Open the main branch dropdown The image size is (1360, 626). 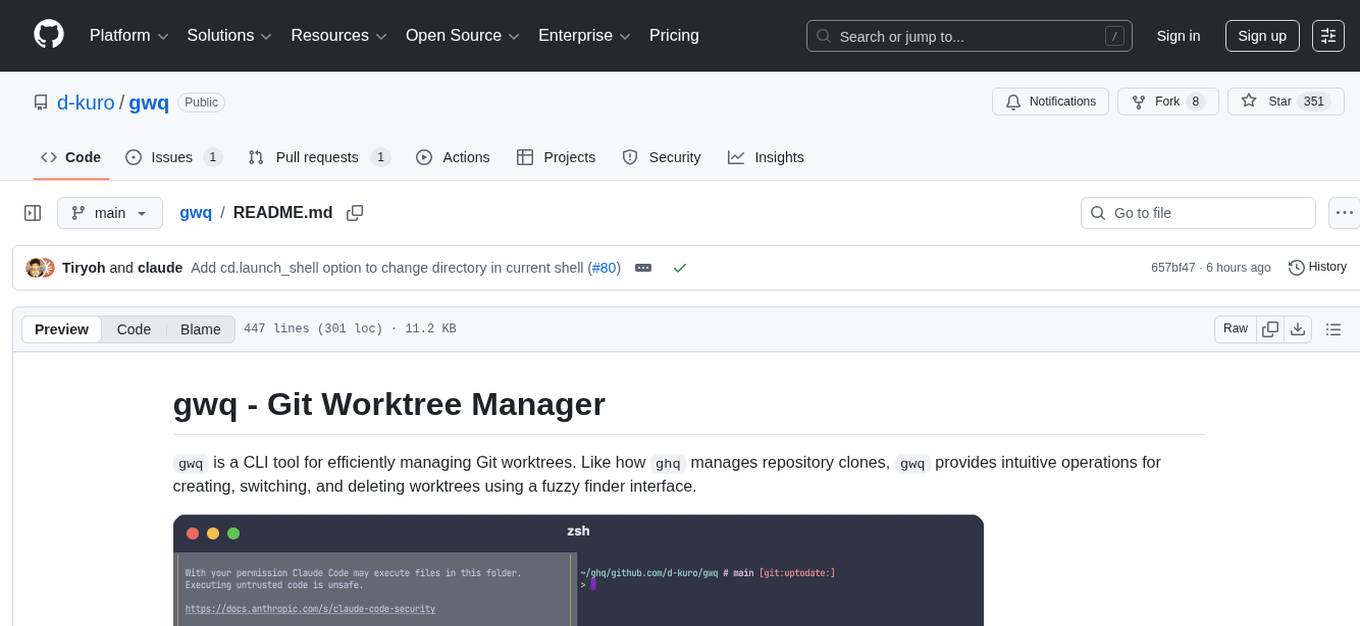click(x=110, y=212)
